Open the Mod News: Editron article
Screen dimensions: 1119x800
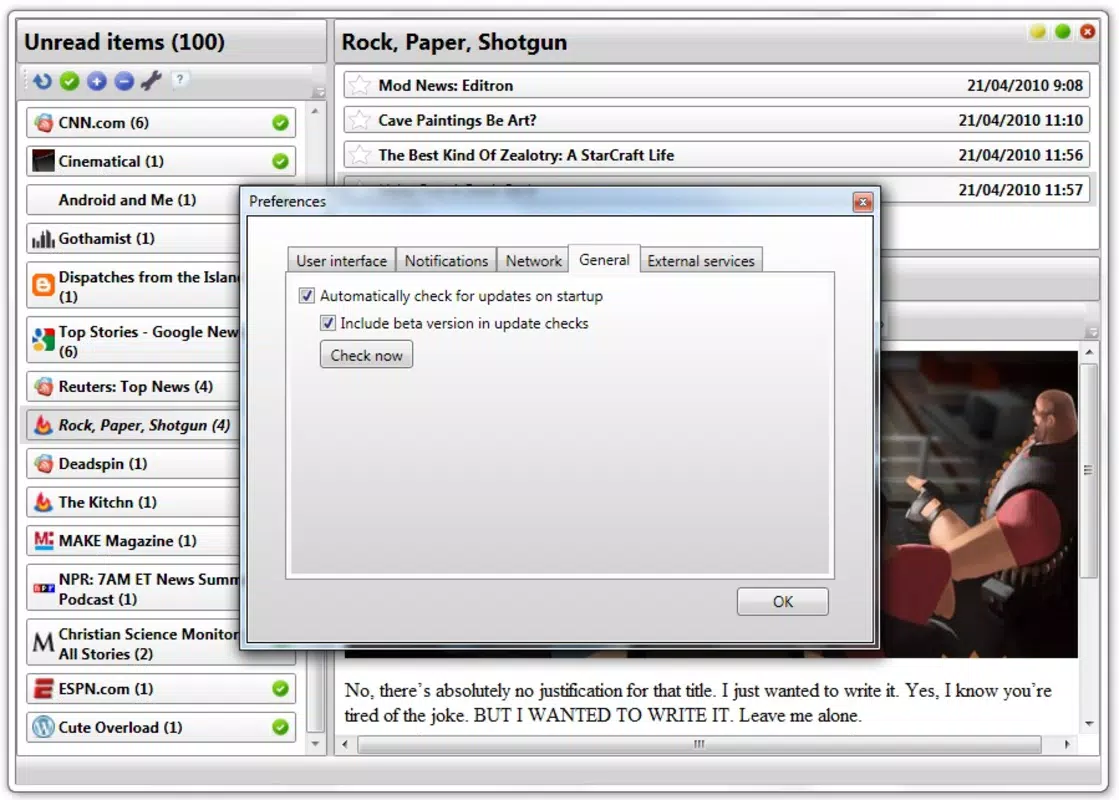click(717, 86)
